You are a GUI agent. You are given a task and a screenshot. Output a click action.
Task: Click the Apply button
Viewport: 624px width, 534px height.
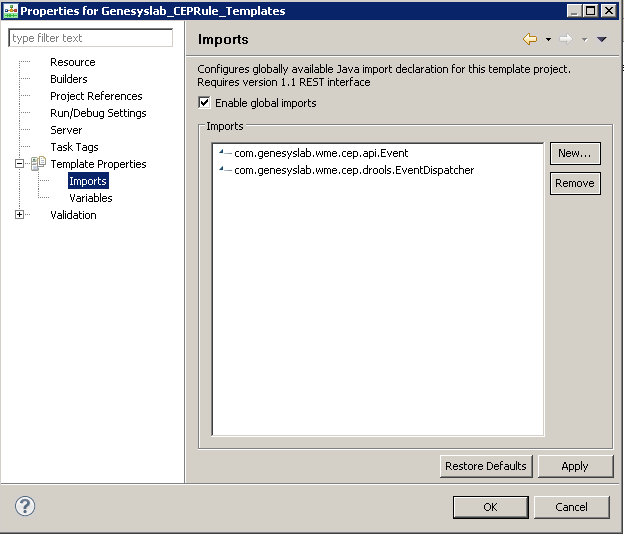click(575, 466)
